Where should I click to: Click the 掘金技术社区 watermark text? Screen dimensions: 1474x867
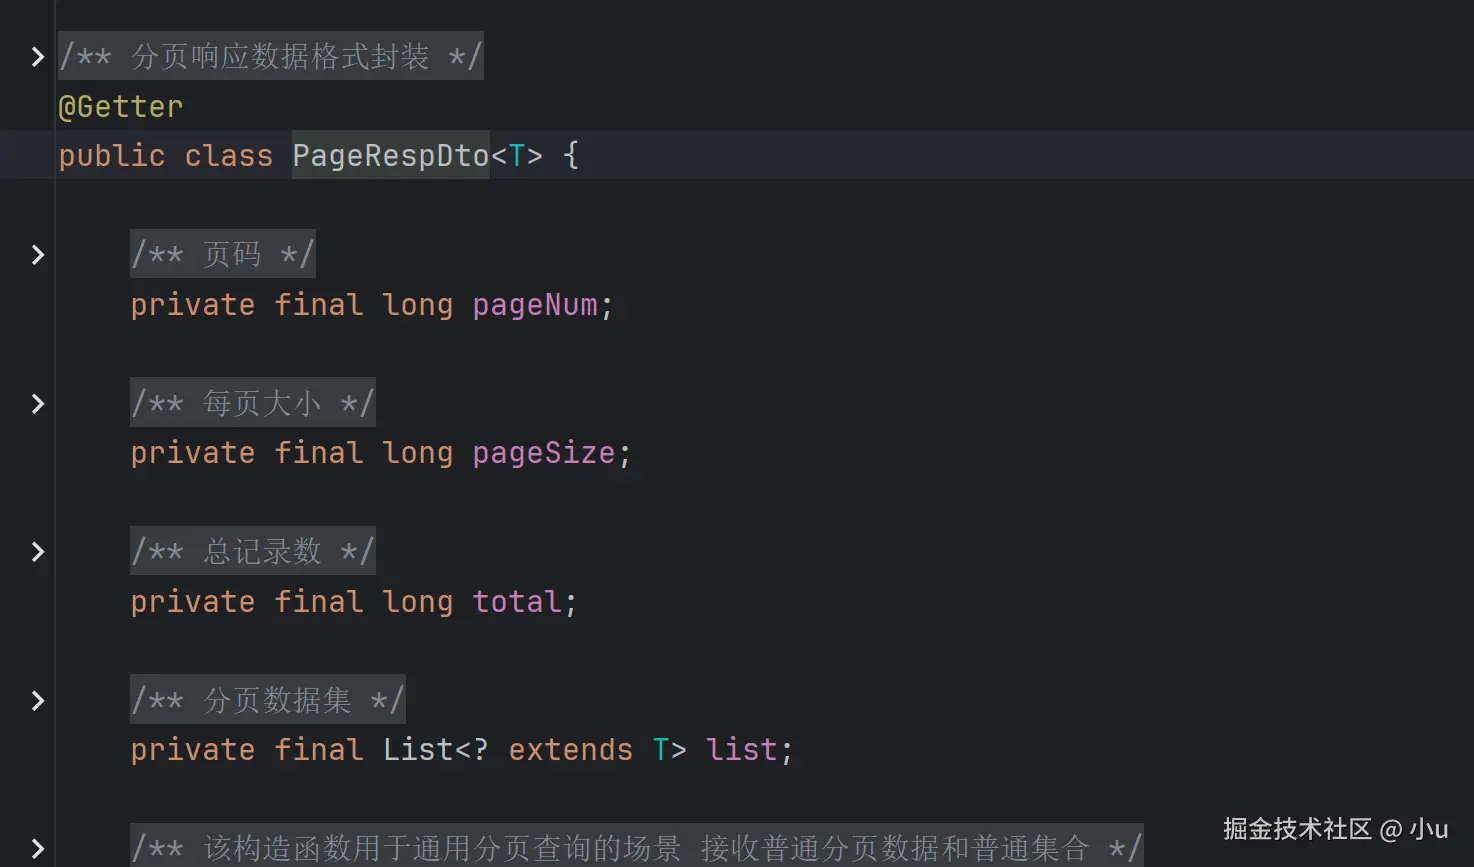(1296, 829)
